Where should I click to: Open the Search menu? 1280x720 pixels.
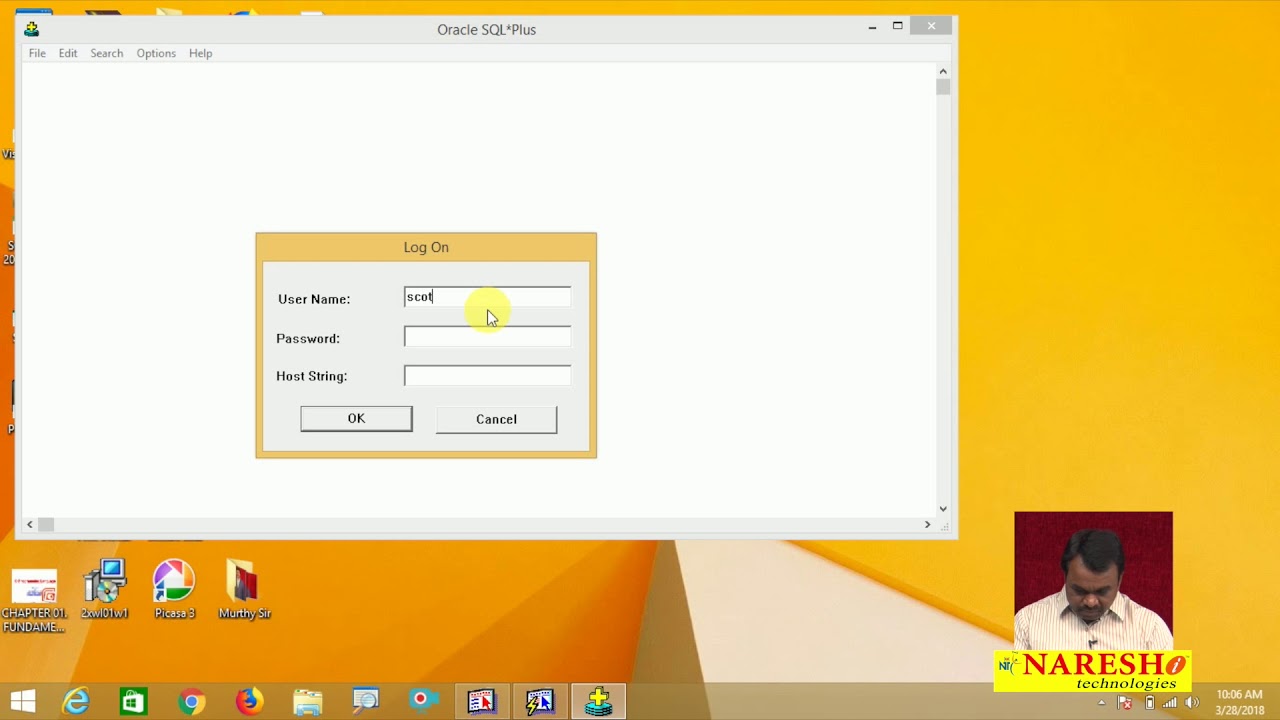[x=107, y=53]
